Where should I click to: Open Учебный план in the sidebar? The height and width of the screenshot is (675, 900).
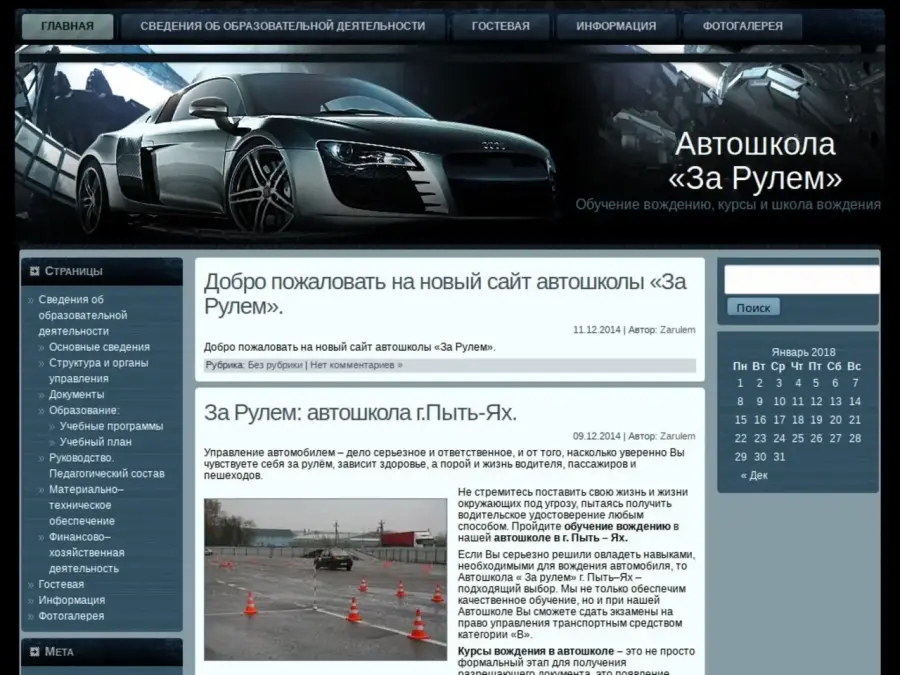pyautogui.click(x=95, y=442)
